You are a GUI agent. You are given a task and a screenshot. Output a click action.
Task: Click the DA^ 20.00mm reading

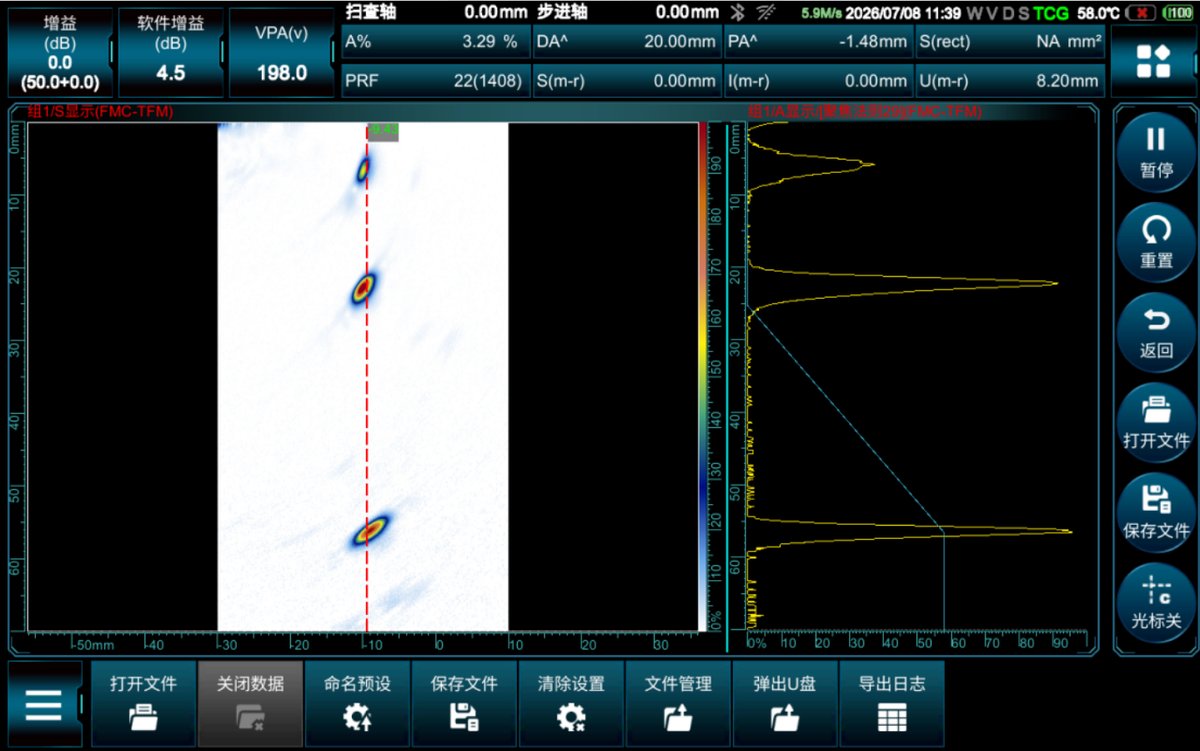click(626, 42)
